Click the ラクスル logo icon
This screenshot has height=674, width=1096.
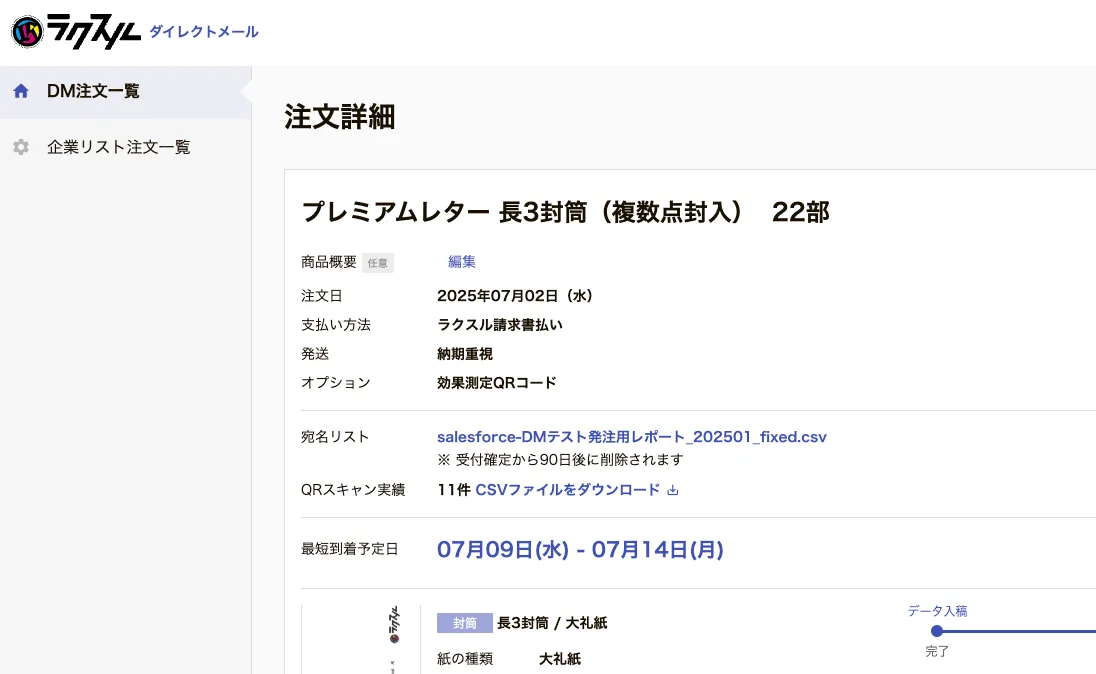26,32
